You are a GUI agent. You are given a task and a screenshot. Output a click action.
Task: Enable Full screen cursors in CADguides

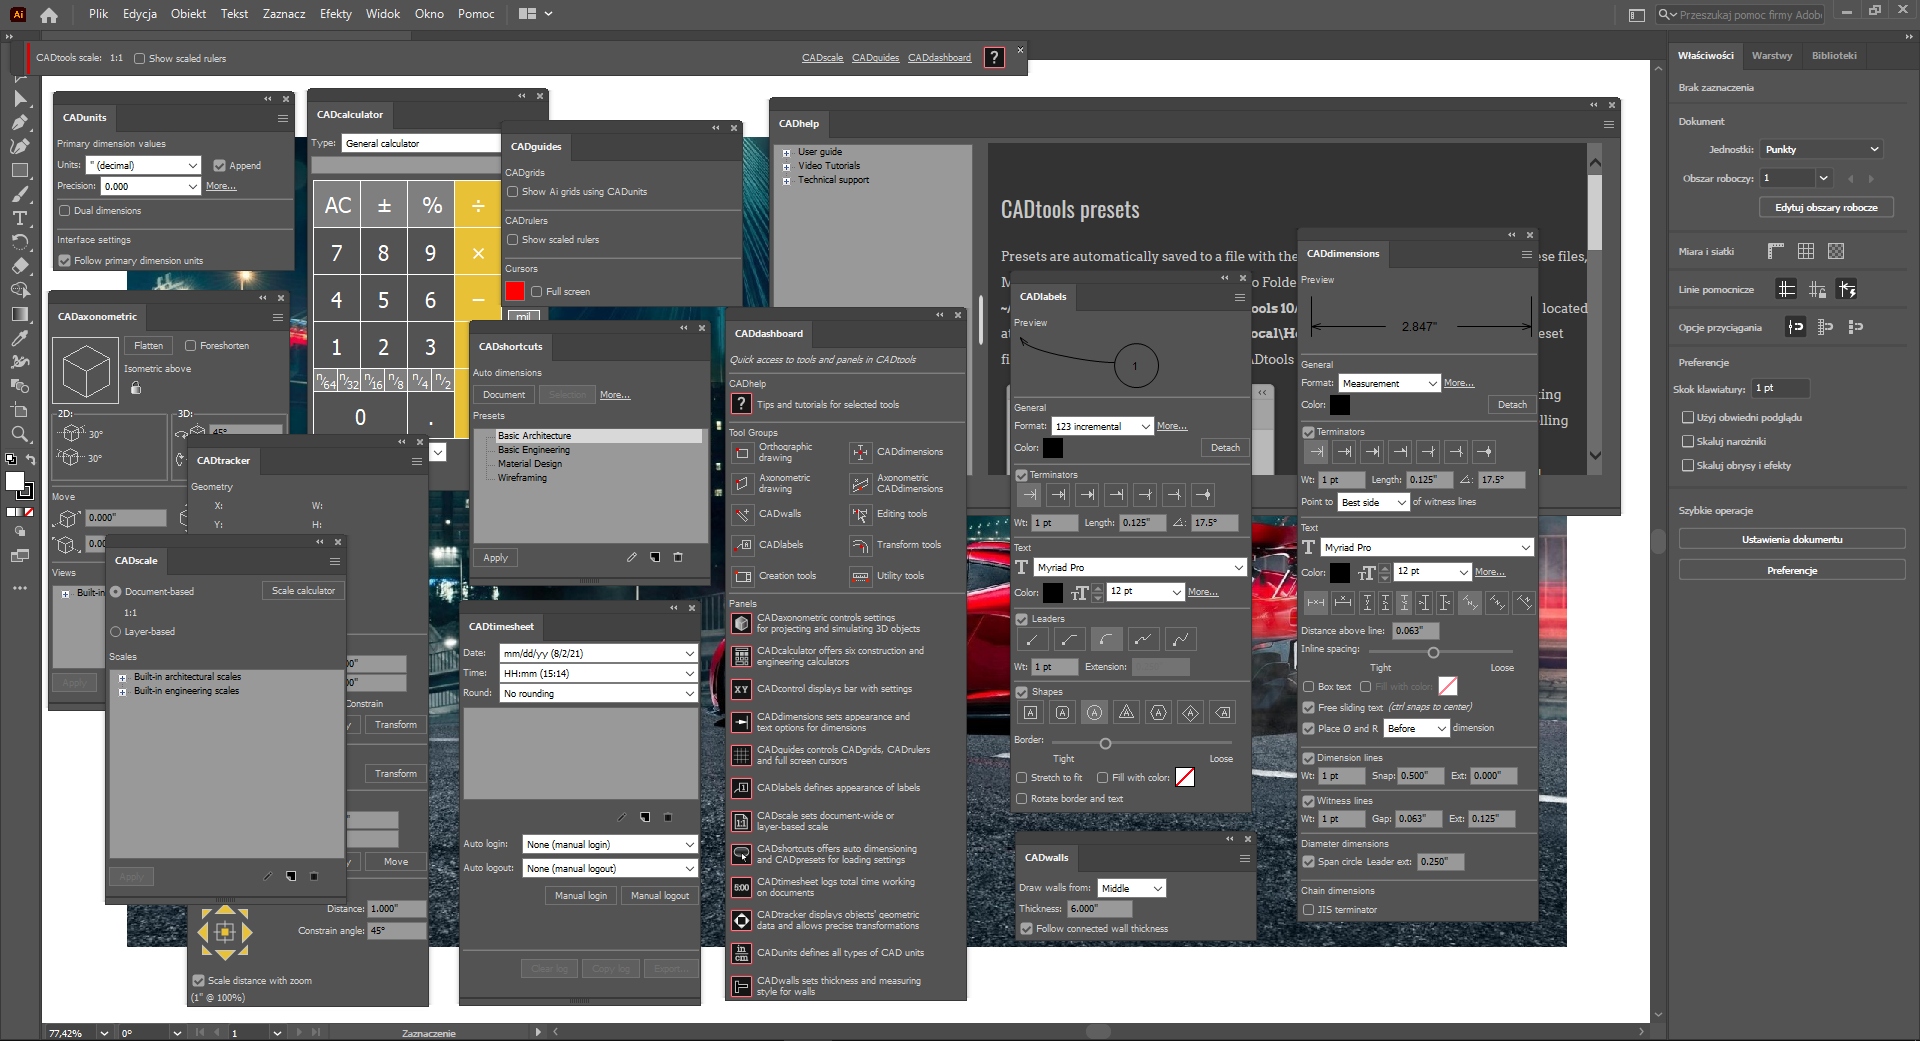tap(536, 292)
